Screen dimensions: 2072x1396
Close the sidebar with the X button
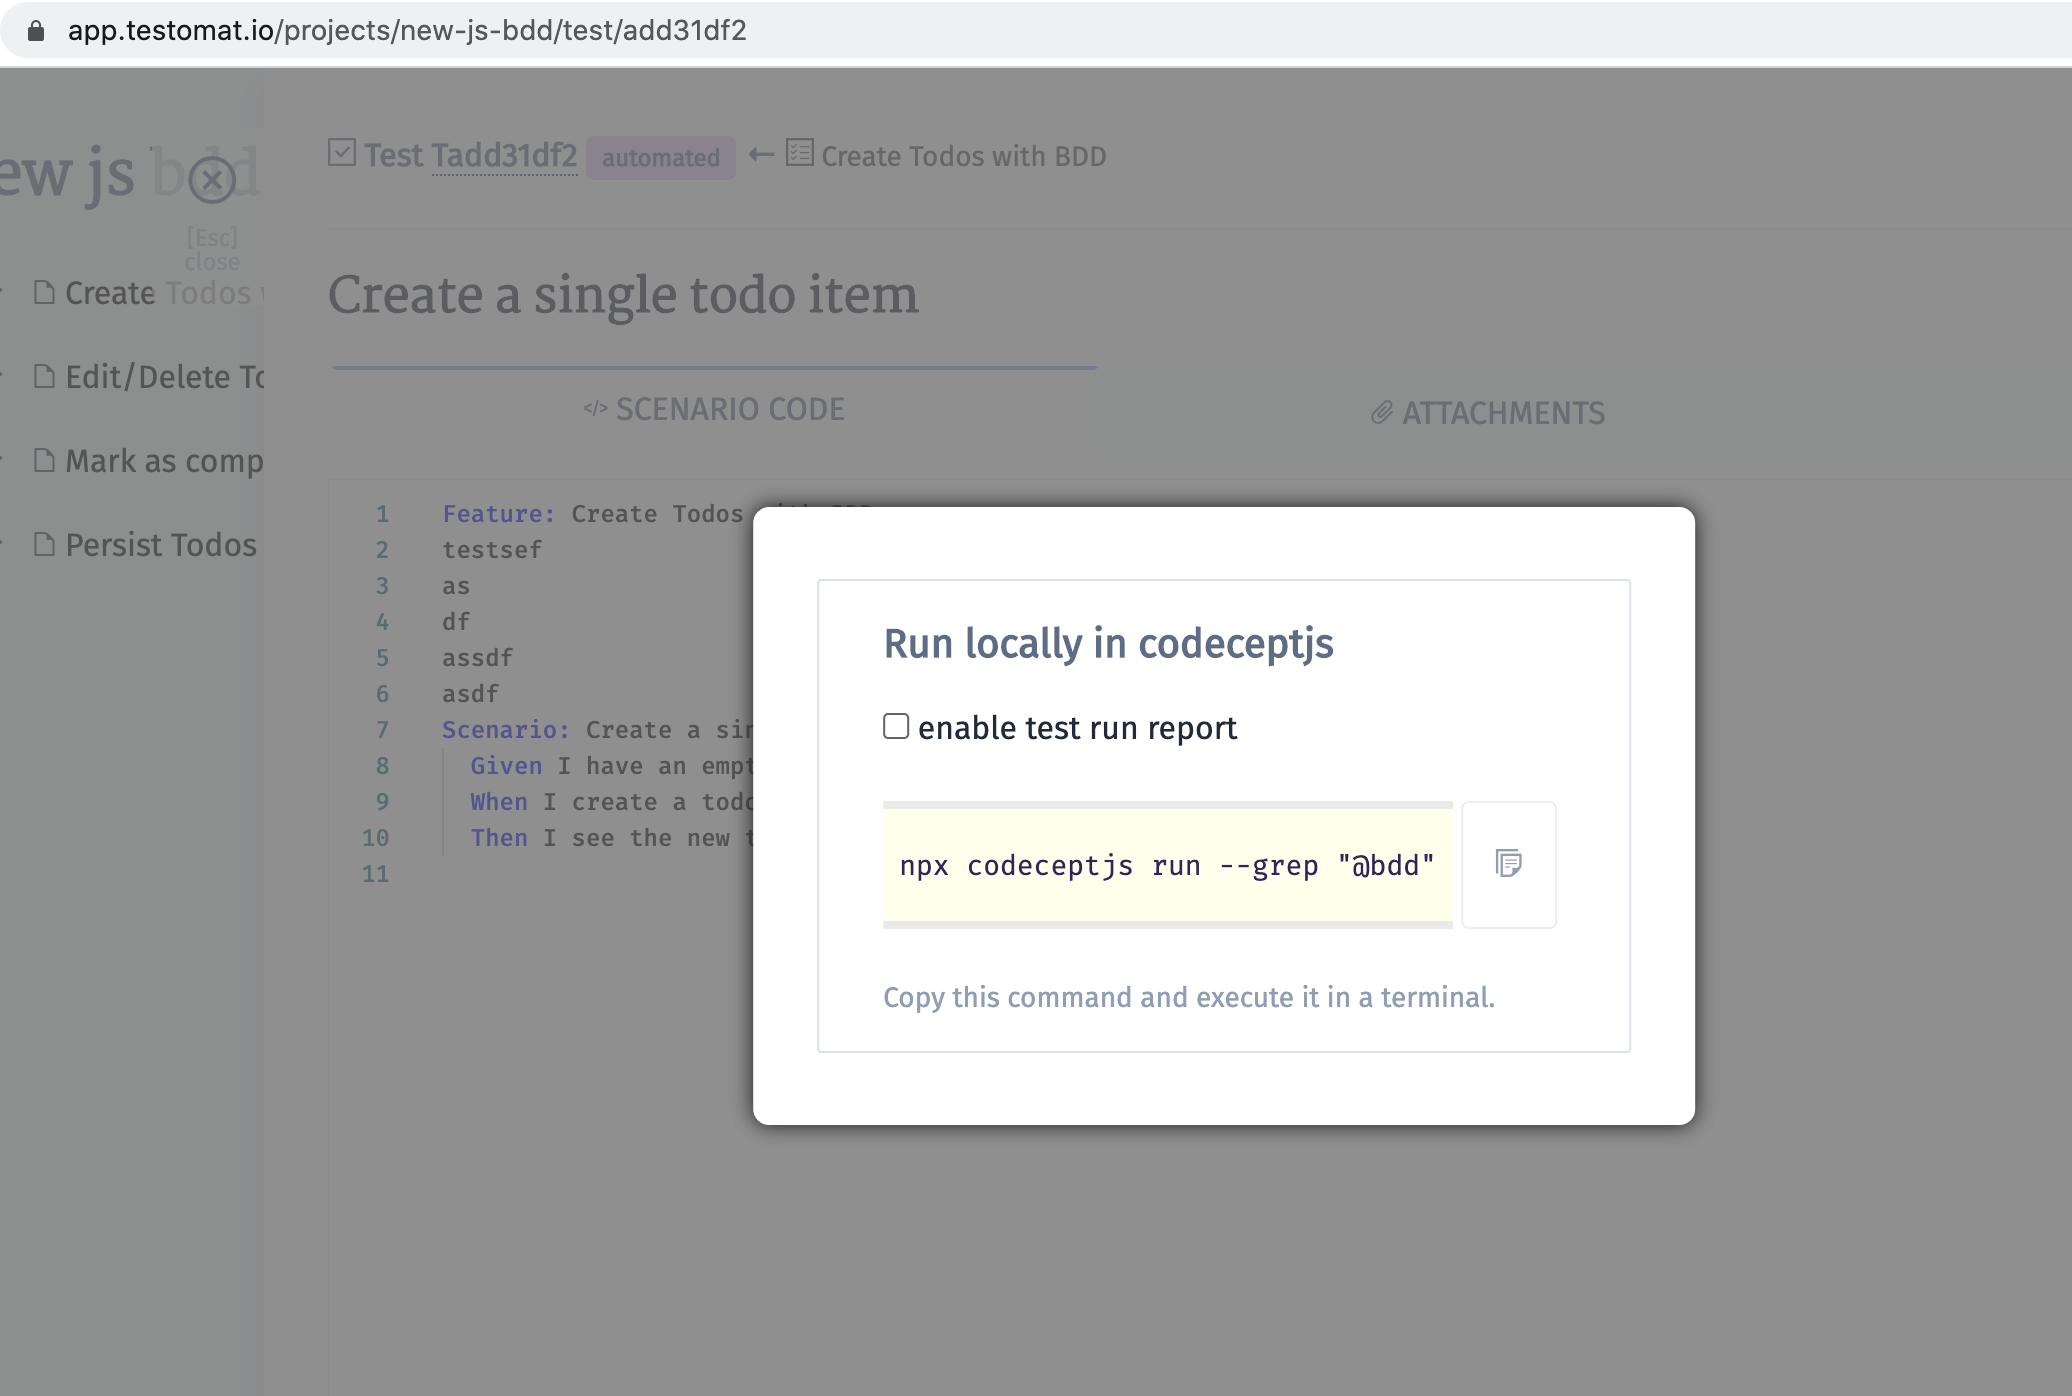[212, 179]
